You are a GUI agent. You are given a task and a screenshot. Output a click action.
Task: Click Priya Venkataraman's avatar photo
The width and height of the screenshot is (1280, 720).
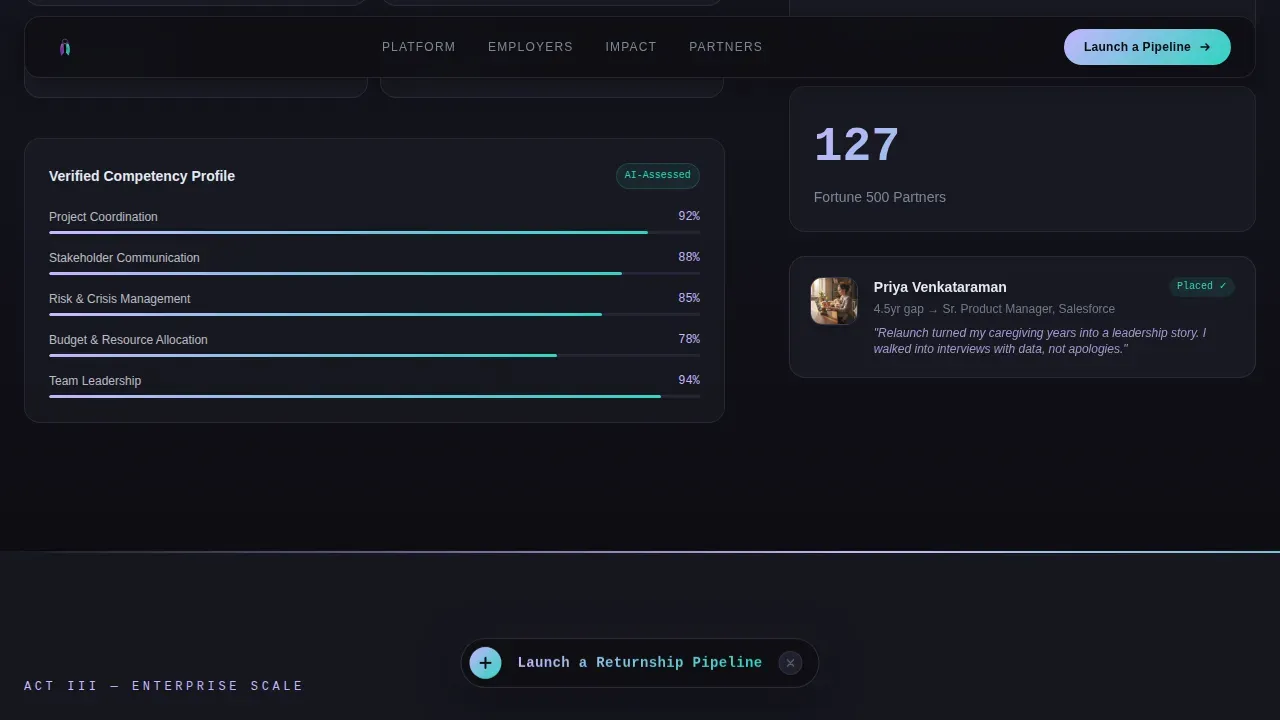coord(834,301)
